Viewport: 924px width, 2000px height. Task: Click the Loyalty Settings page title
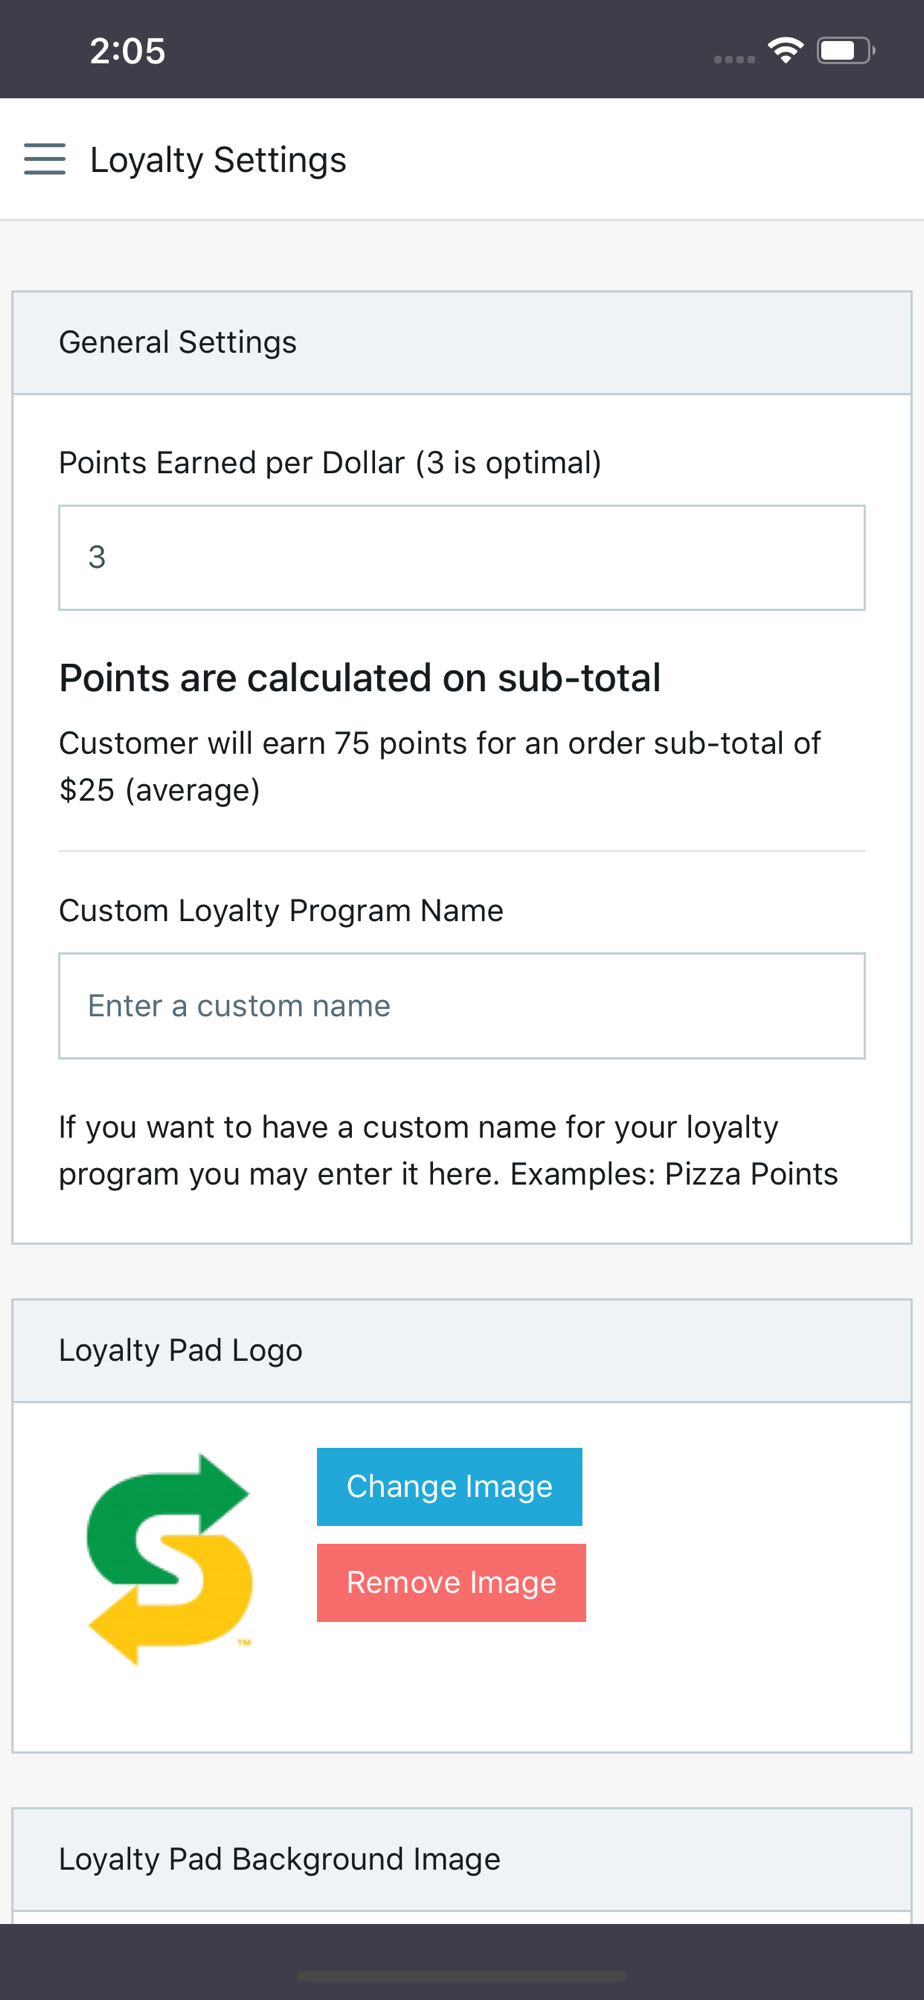[218, 160]
